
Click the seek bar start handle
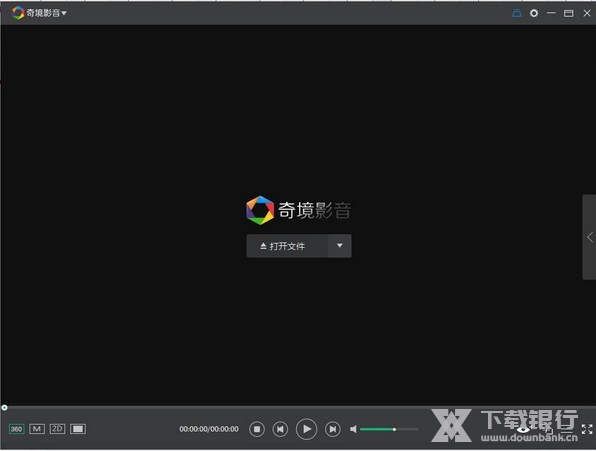pos(4,408)
